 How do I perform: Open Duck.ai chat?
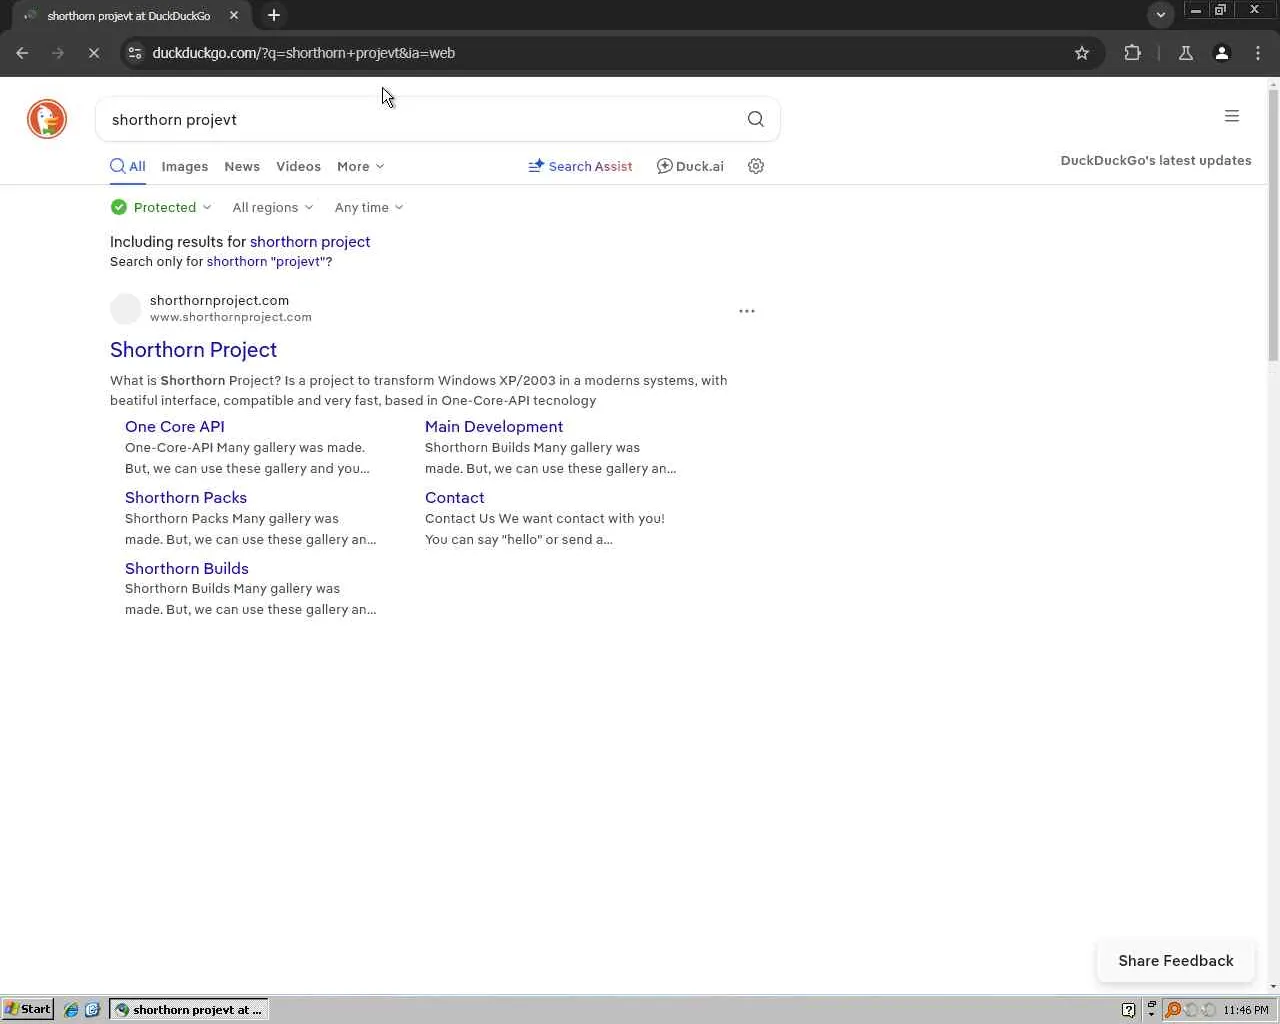pyautogui.click(x=690, y=166)
